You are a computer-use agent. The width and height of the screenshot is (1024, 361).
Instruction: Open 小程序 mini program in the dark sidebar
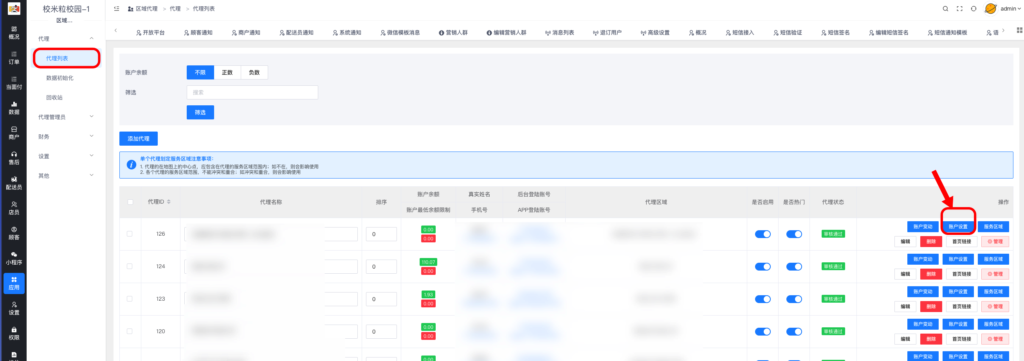14,258
